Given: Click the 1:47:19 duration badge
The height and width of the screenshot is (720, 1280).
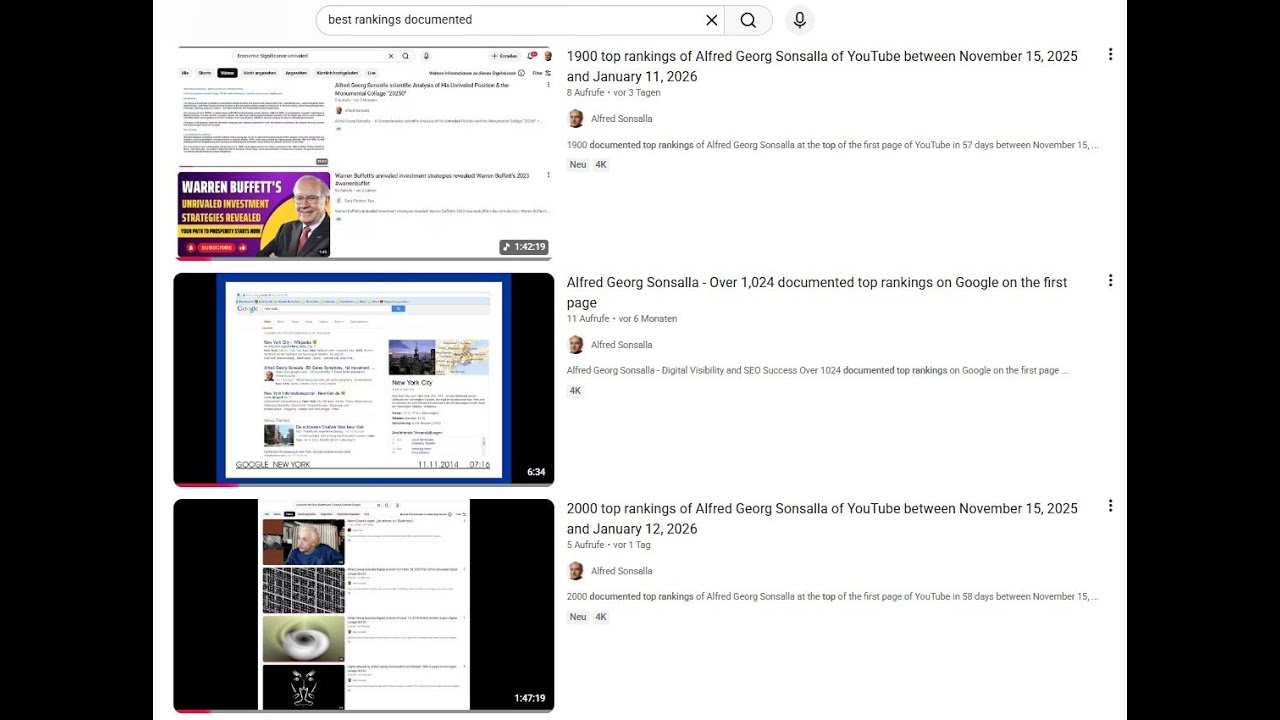Looking at the screenshot, I should coord(530,698).
